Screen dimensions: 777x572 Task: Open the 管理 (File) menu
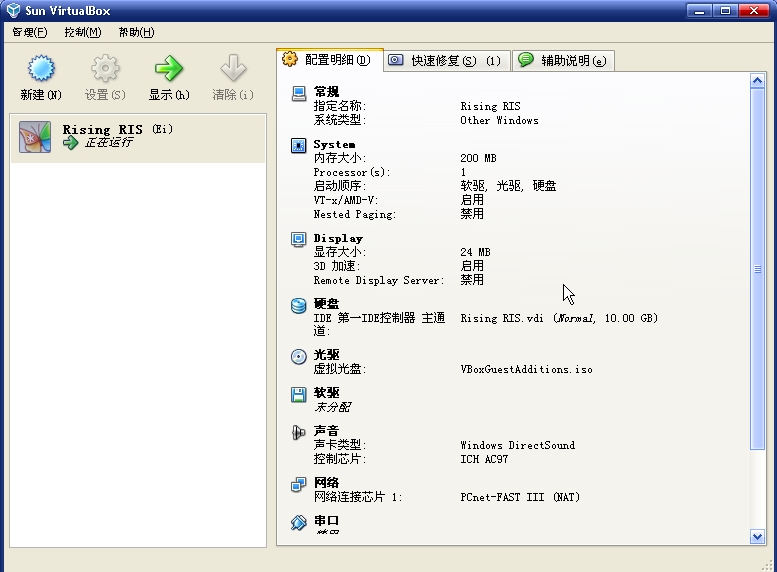coord(30,32)
